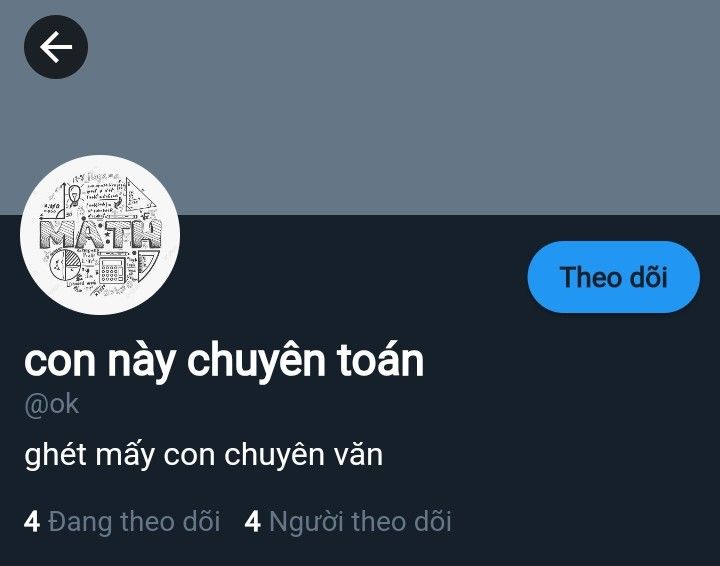Follow the account with Theo dõi
The height and width of the screenshot is (566, 720).
pos(613,277)
